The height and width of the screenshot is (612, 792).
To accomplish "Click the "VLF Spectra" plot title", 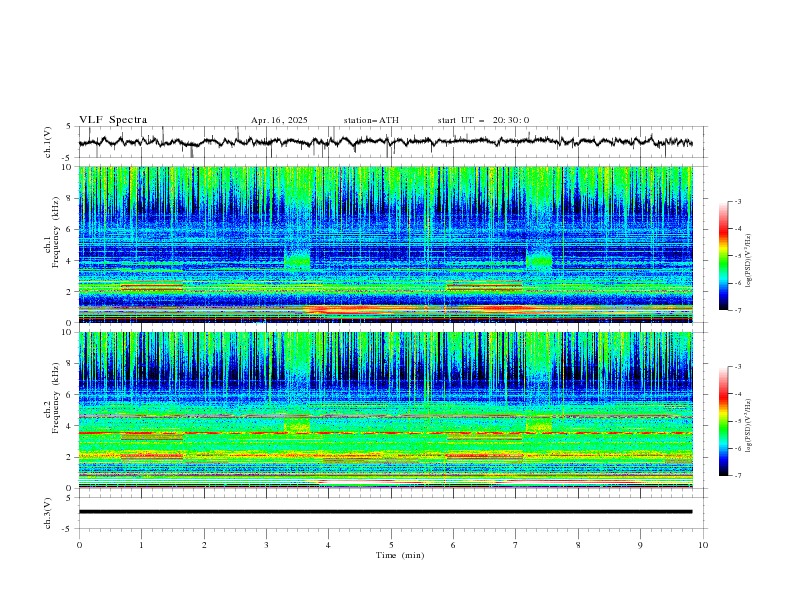I will pyautogui.click(x=113, y=120).
